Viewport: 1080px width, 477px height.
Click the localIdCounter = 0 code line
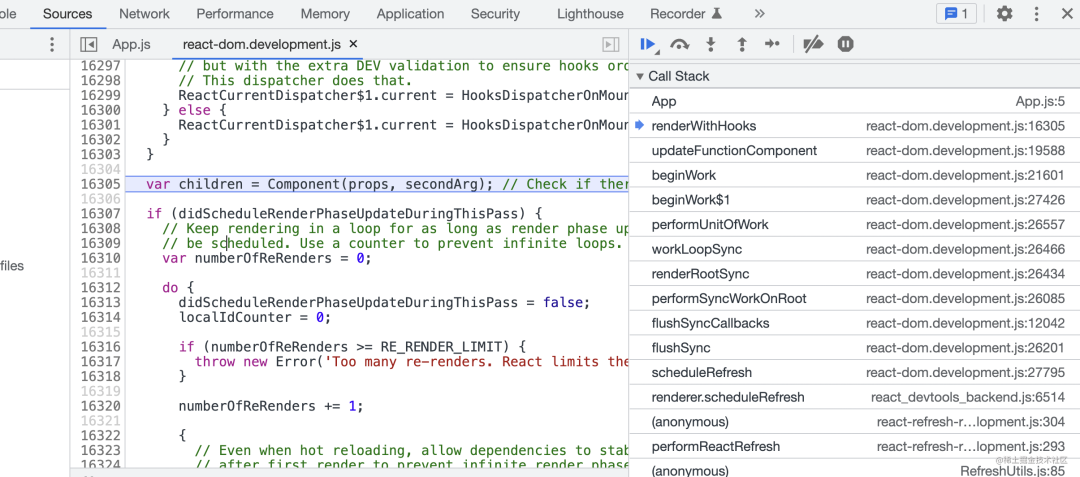(254, 317)
